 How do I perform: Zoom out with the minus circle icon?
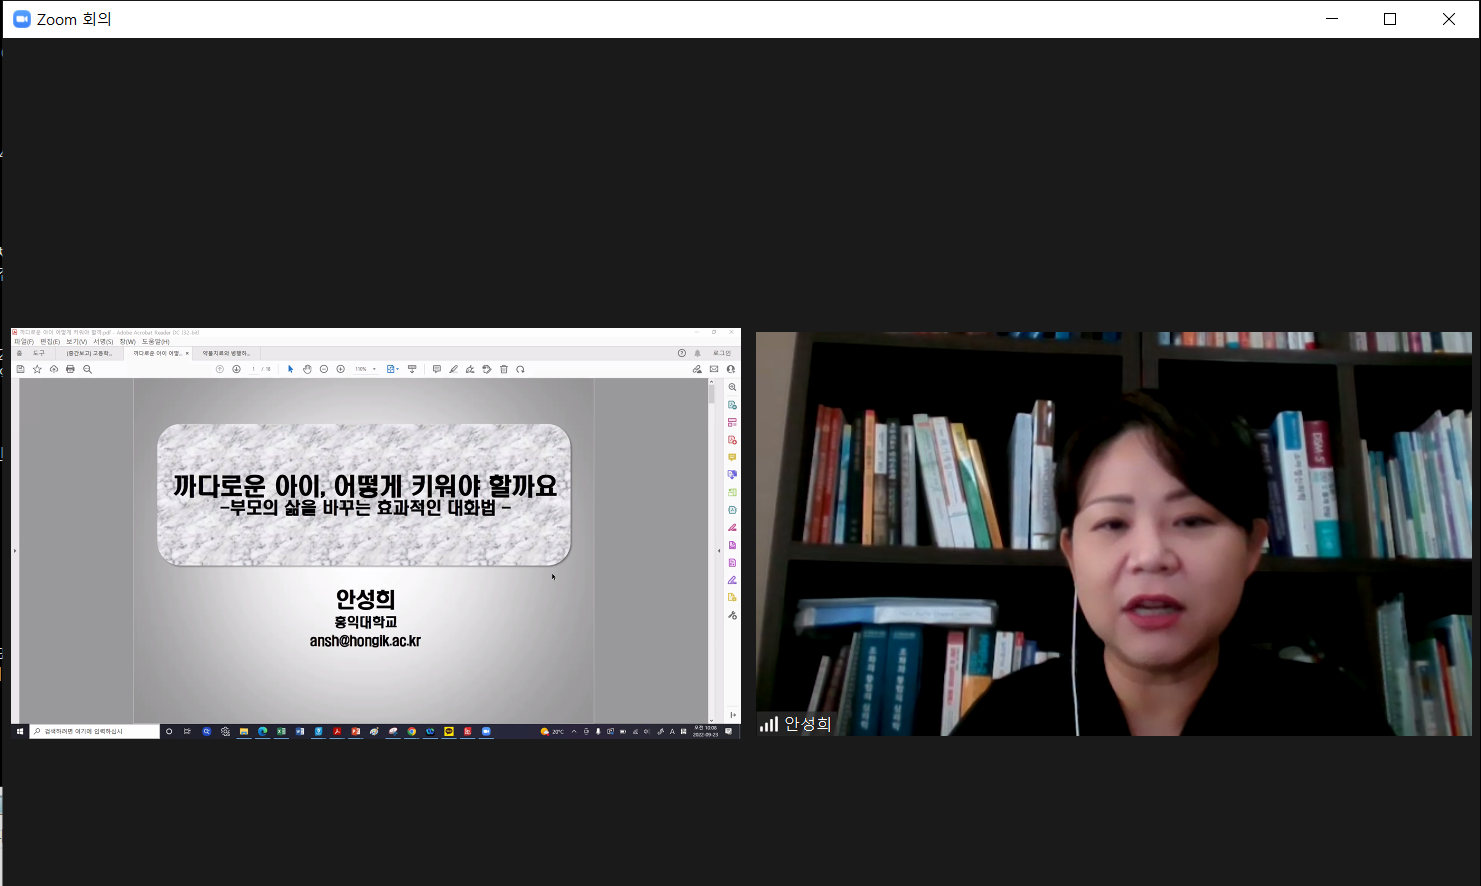[x=324, y=369]
